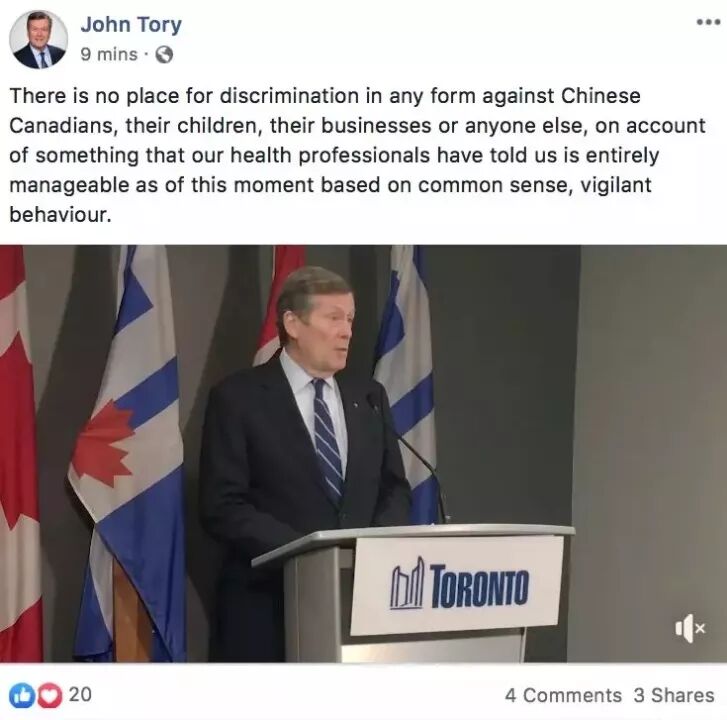727x720 pixels.
Task: Click the phrase 'Chinese' in the post text
Action: [x=601, y=96]
